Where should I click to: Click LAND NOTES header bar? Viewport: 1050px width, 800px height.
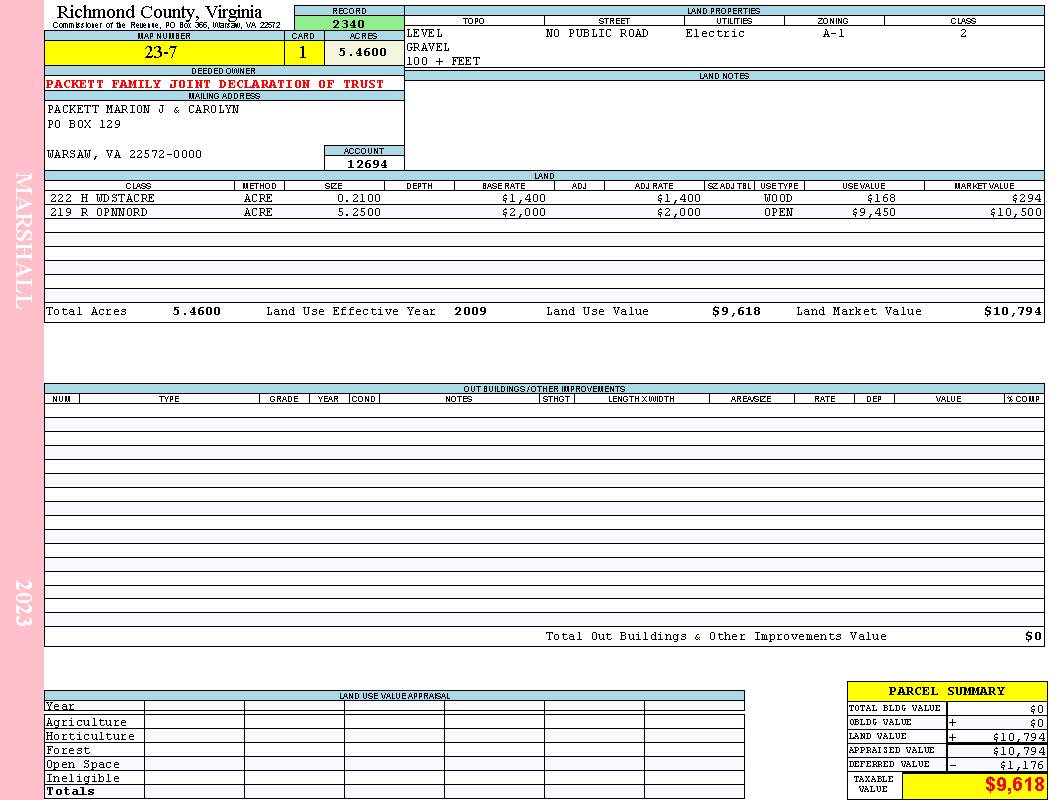(x=724, y=76)
